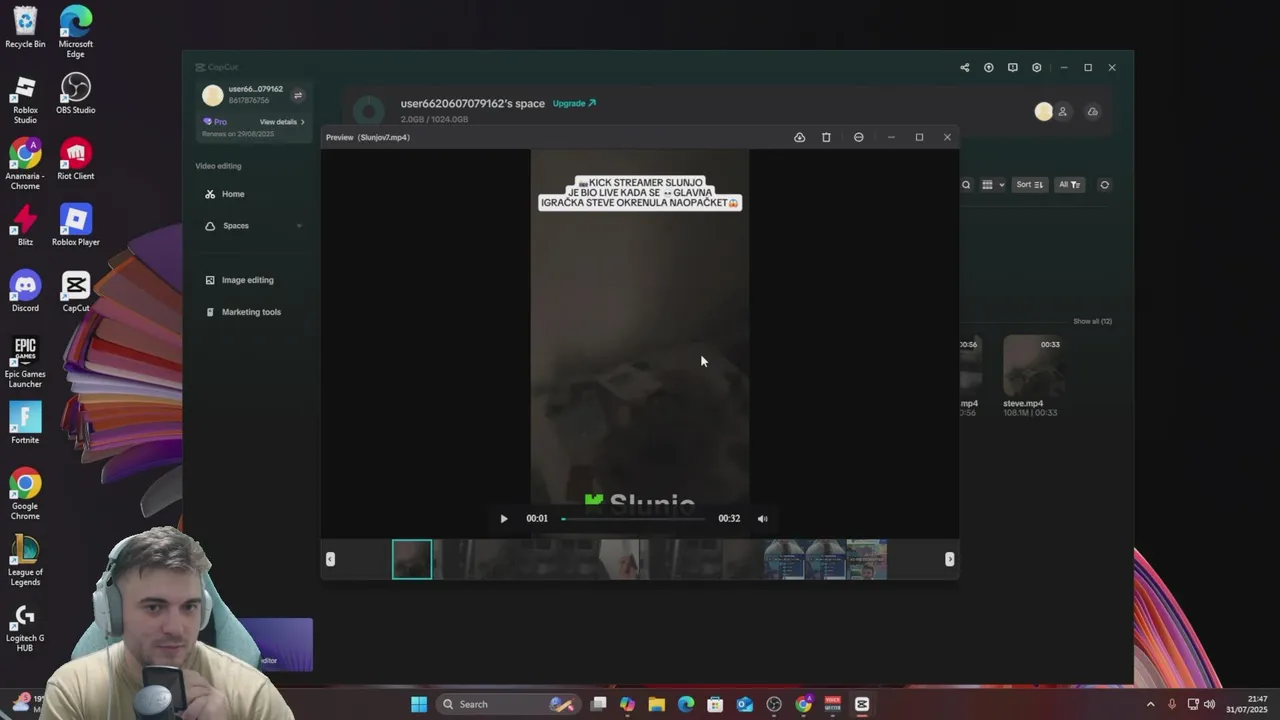
Task: Mute the preview with the speaker icon
Action: pos(762,518)
